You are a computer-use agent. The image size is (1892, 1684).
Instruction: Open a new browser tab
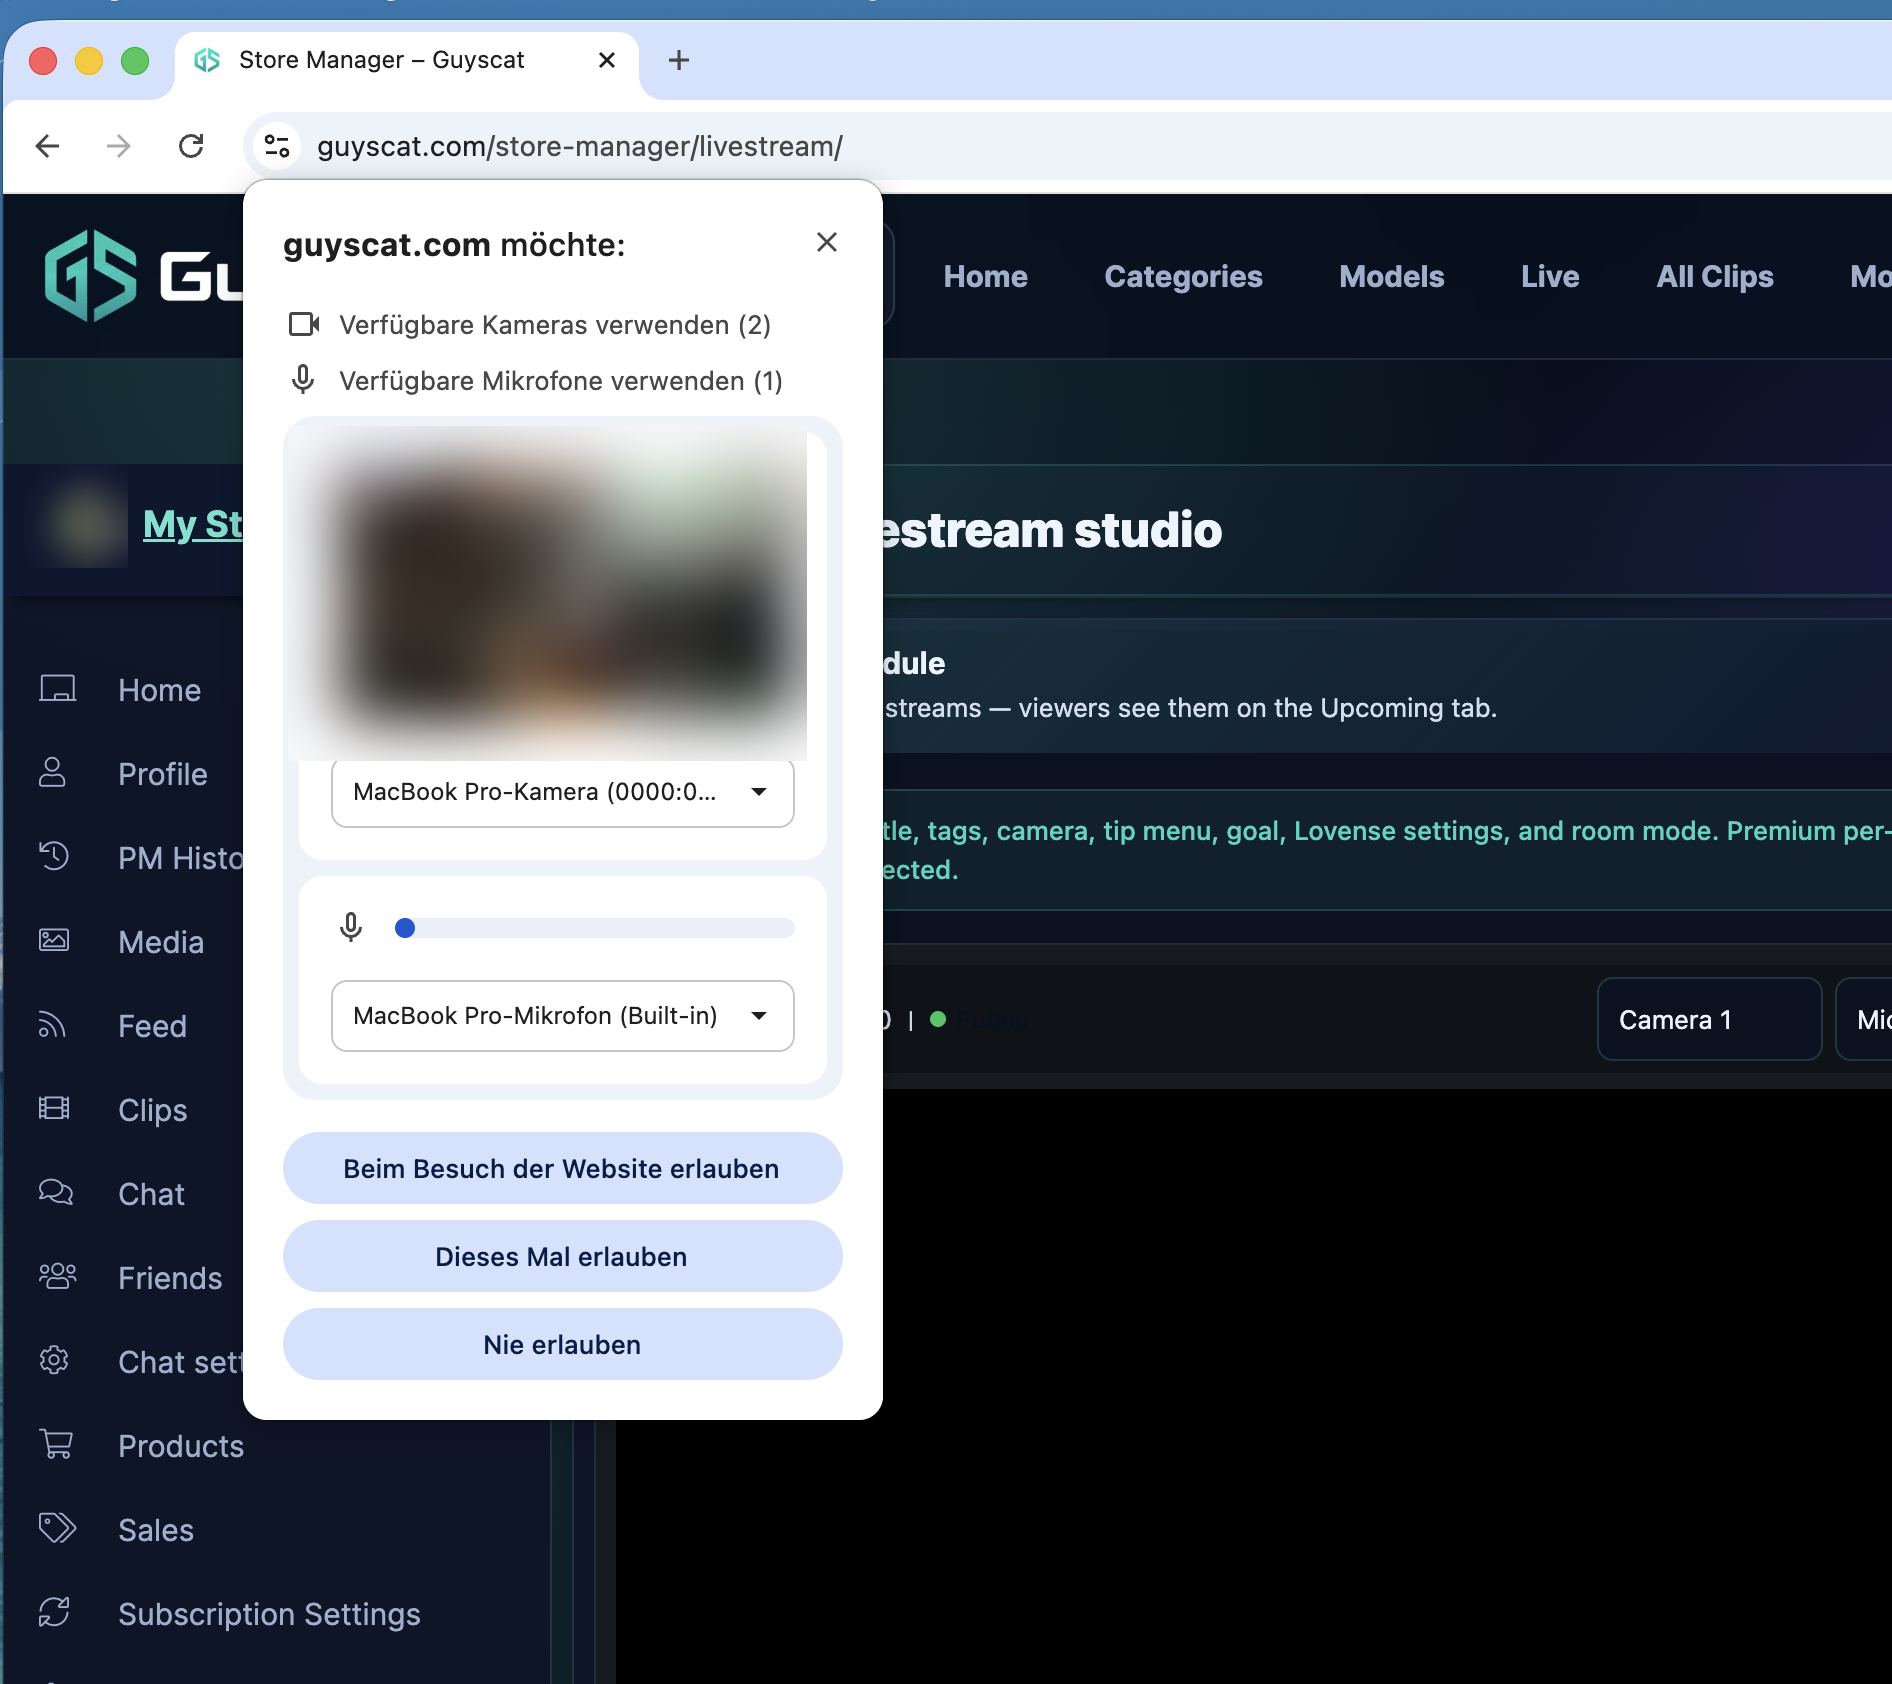[679, 60]
